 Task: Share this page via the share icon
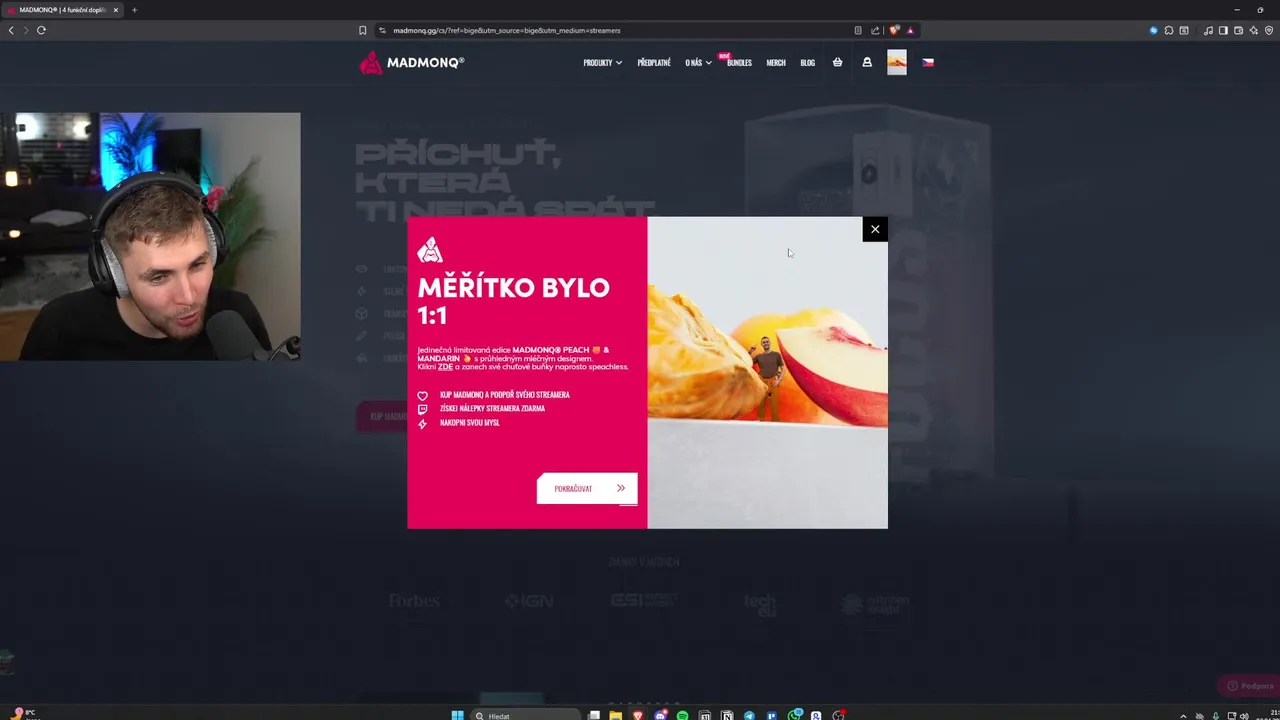point(876,30)
